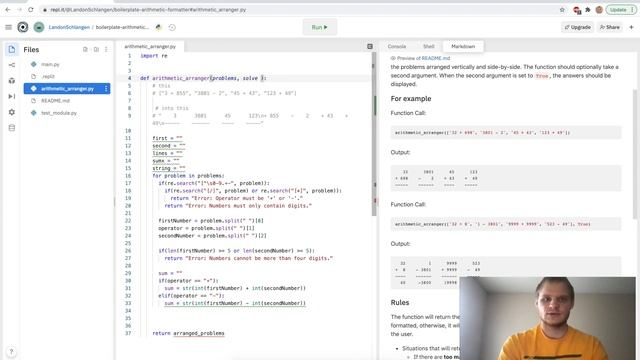Click the Share button
Screen dimensions: 640x360
coord(609,27)
